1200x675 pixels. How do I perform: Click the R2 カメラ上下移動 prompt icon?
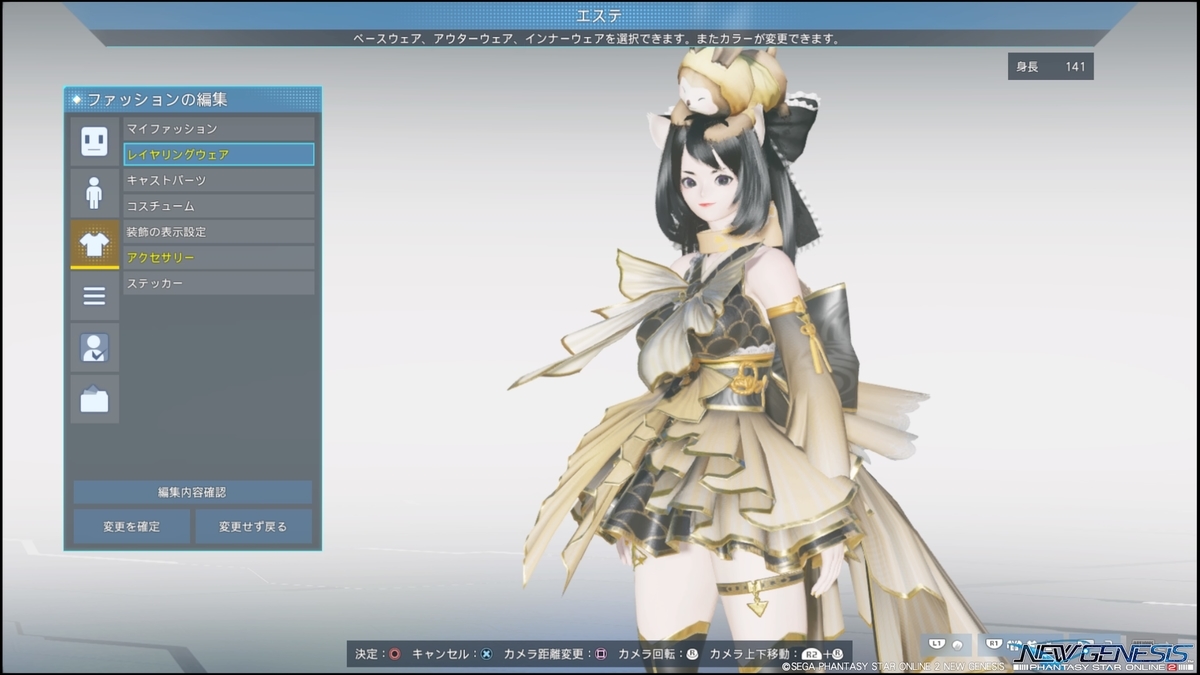[x=813, y=654]
